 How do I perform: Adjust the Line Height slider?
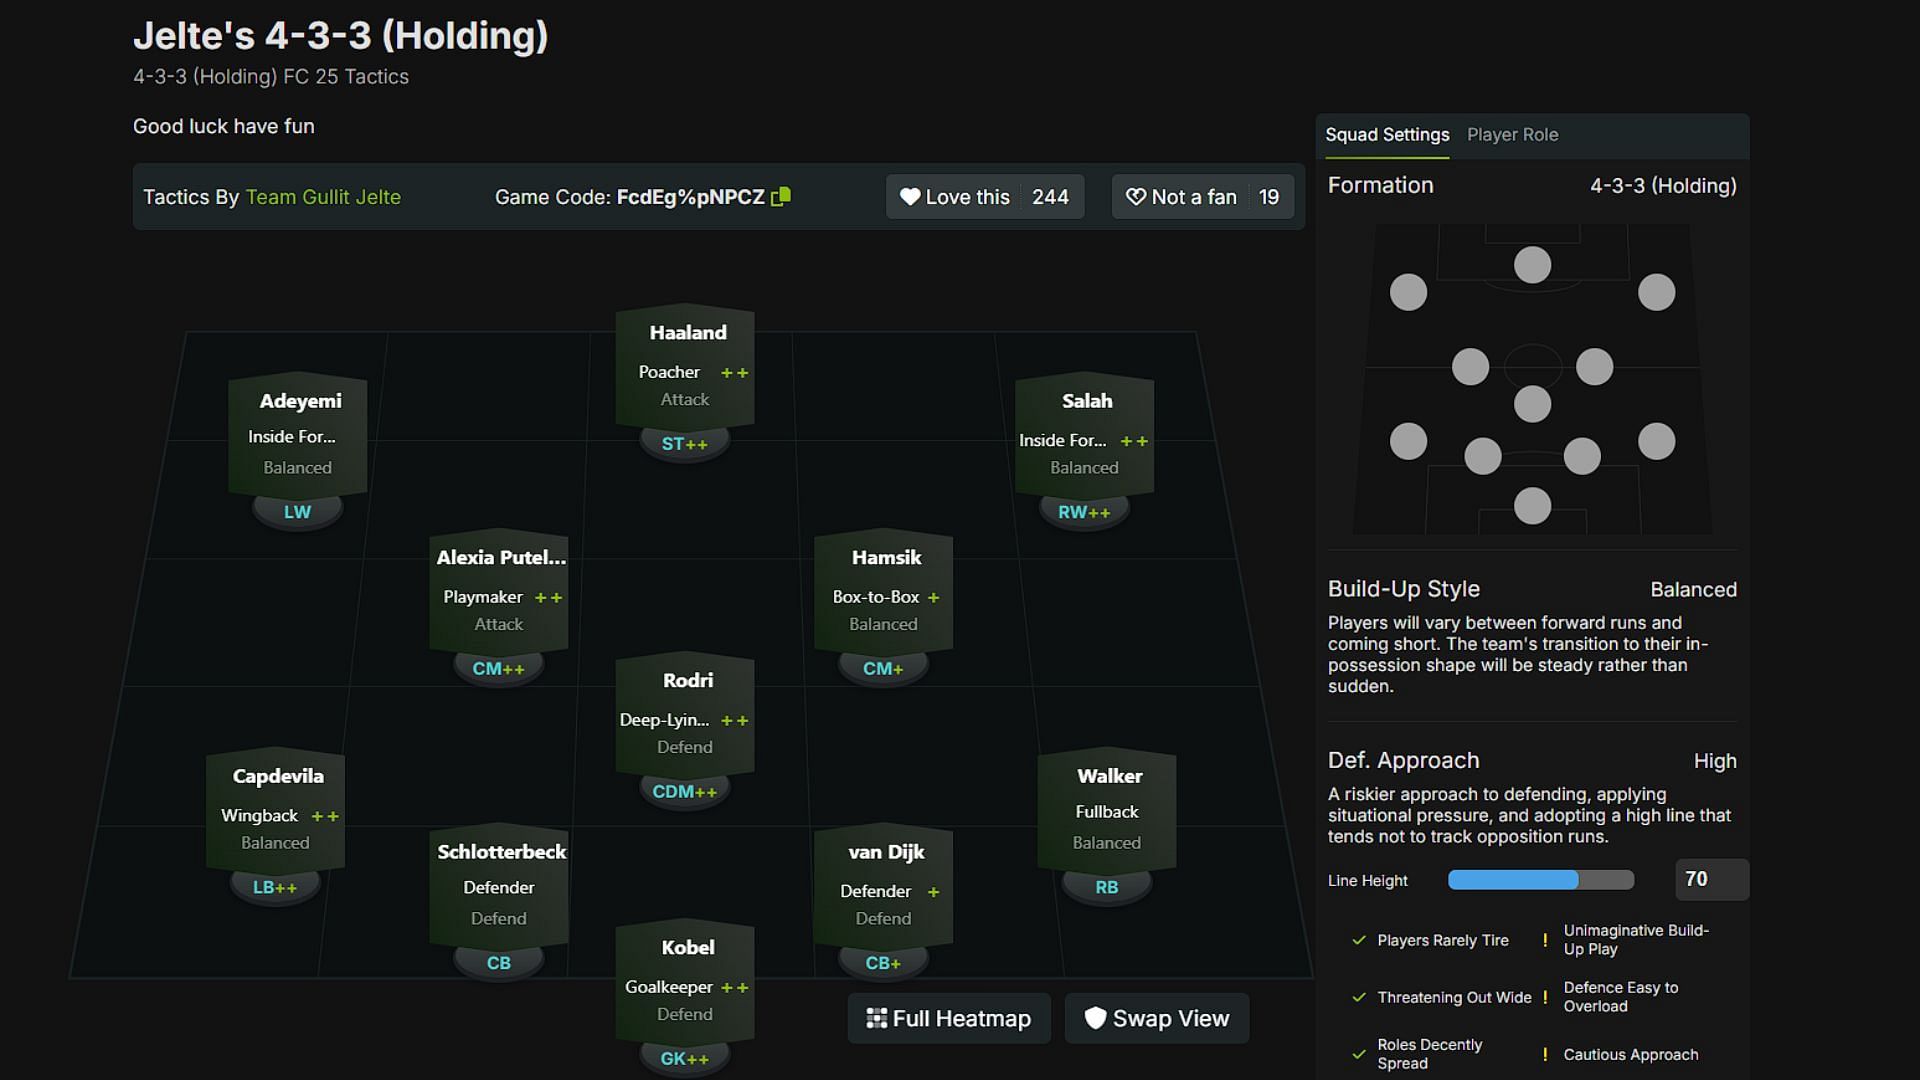pos(1540,880)
